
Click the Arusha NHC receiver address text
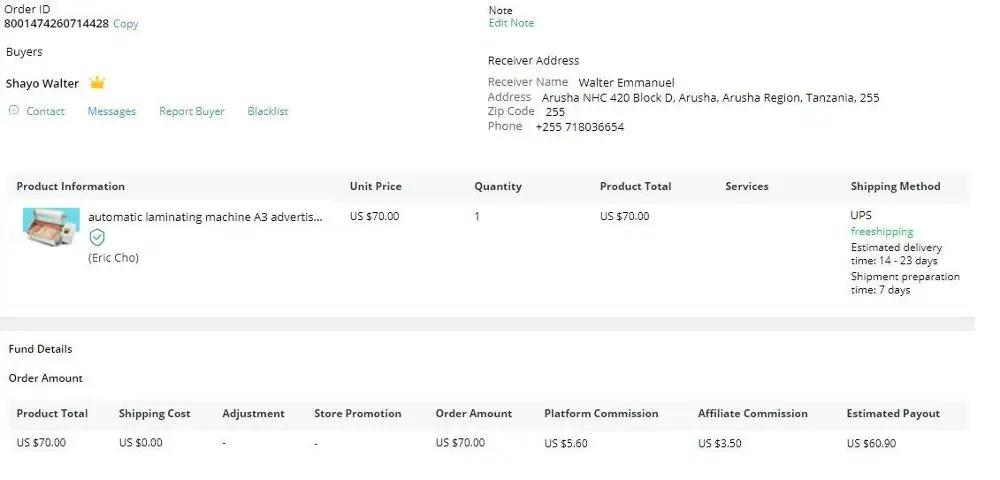point(710,98)
